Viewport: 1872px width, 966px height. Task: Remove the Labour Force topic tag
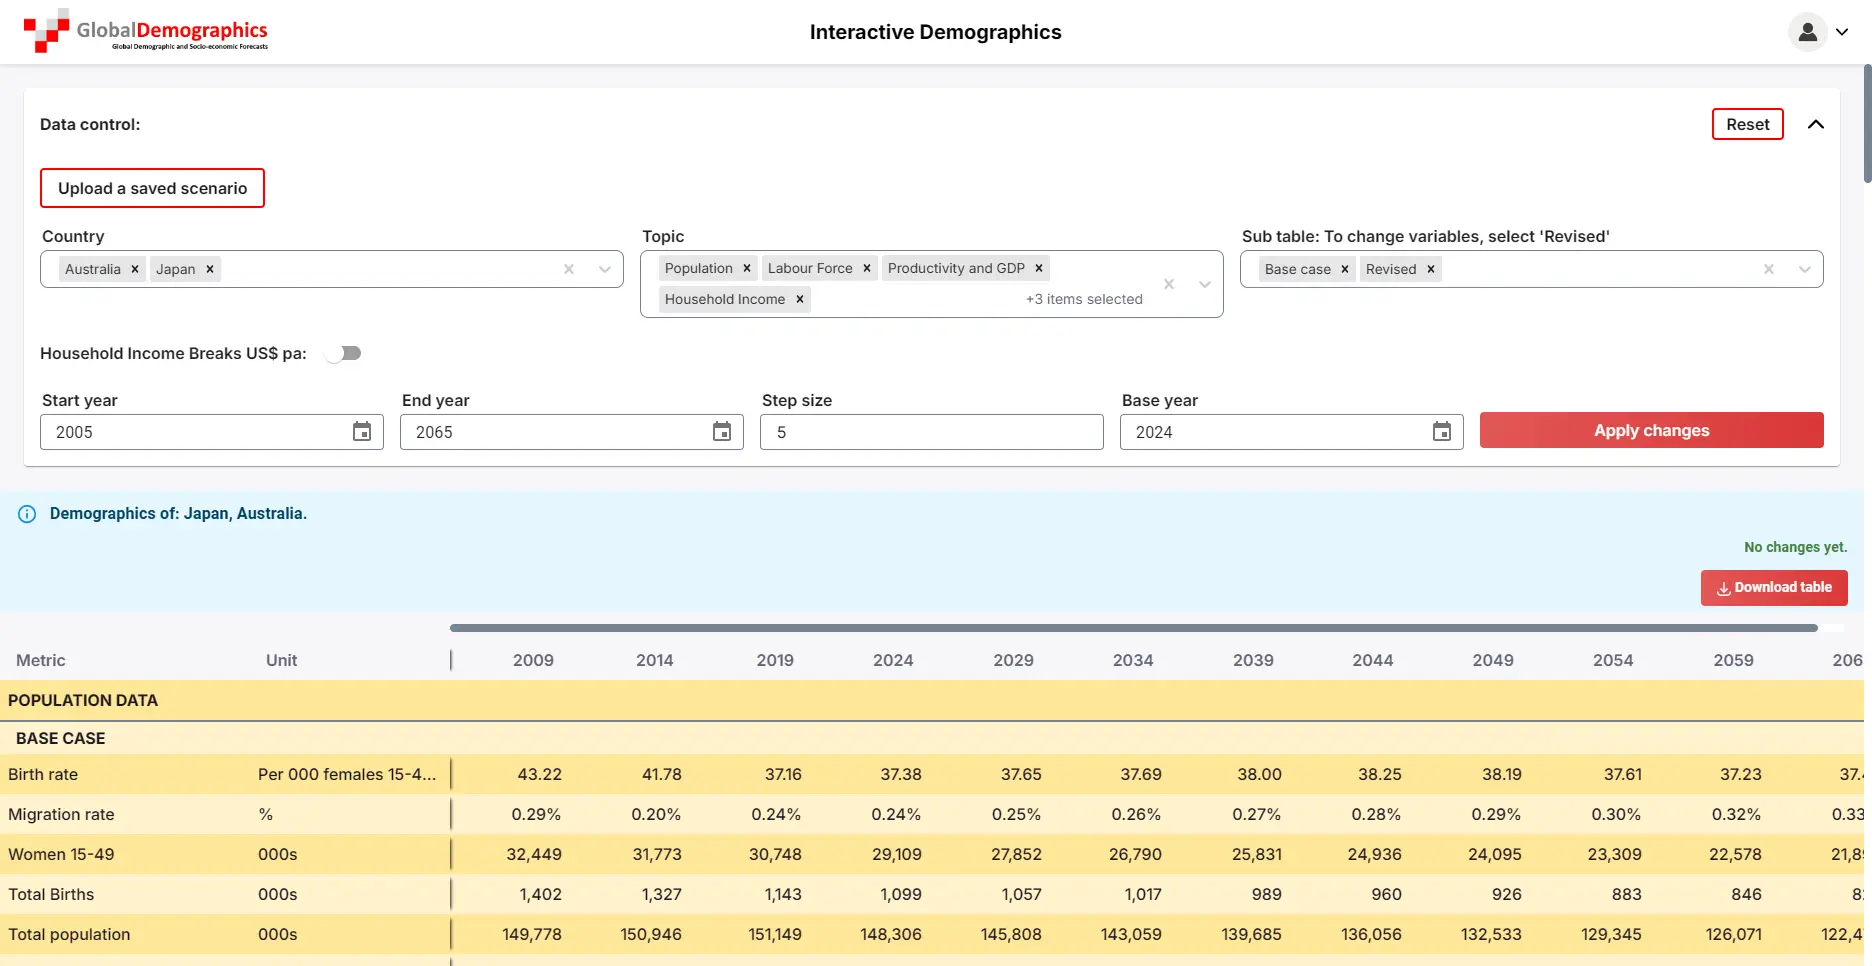pyautogui.click(x=867, y=268)
